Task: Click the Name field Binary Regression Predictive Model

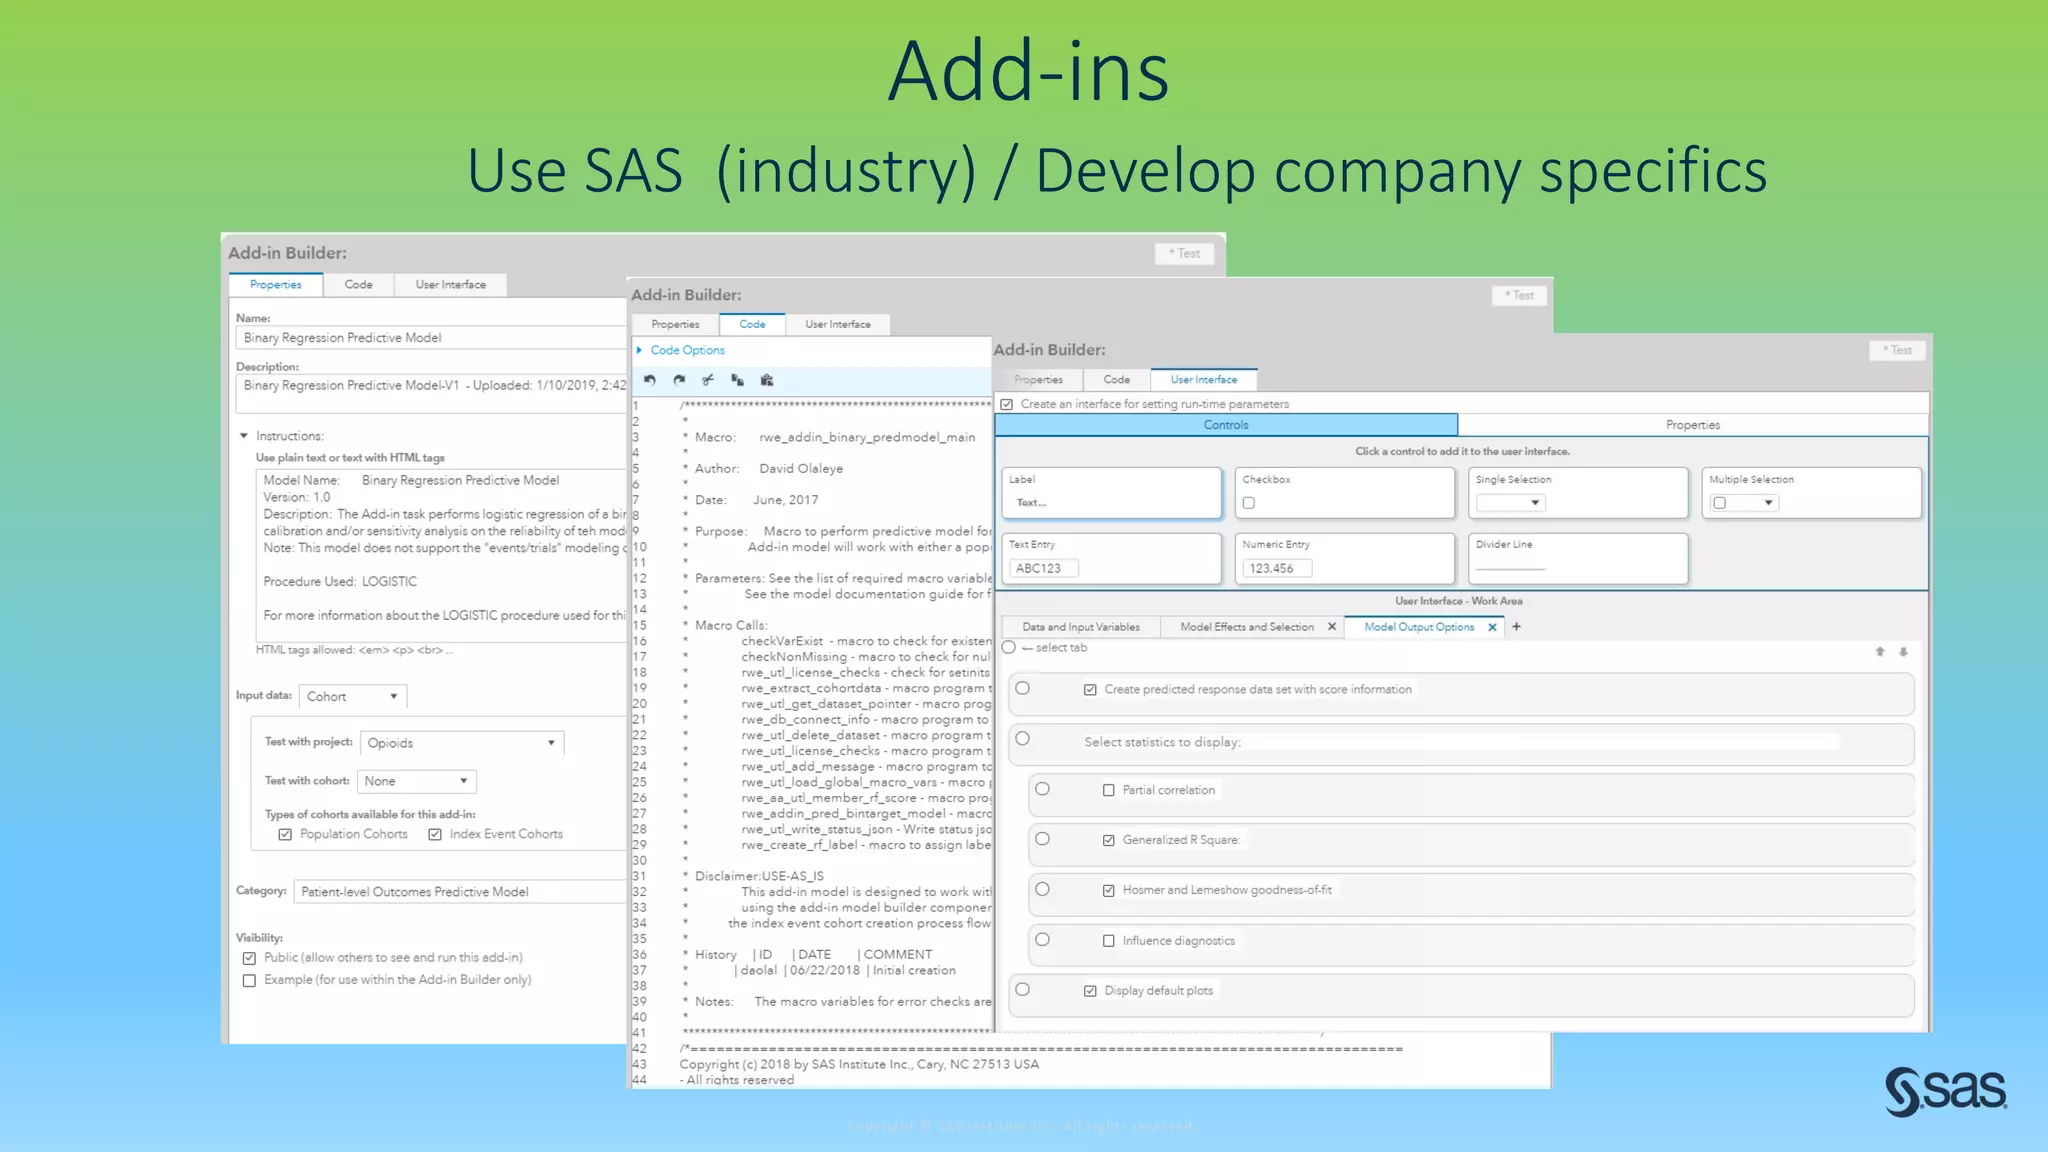Action: [x=431, y=338]
